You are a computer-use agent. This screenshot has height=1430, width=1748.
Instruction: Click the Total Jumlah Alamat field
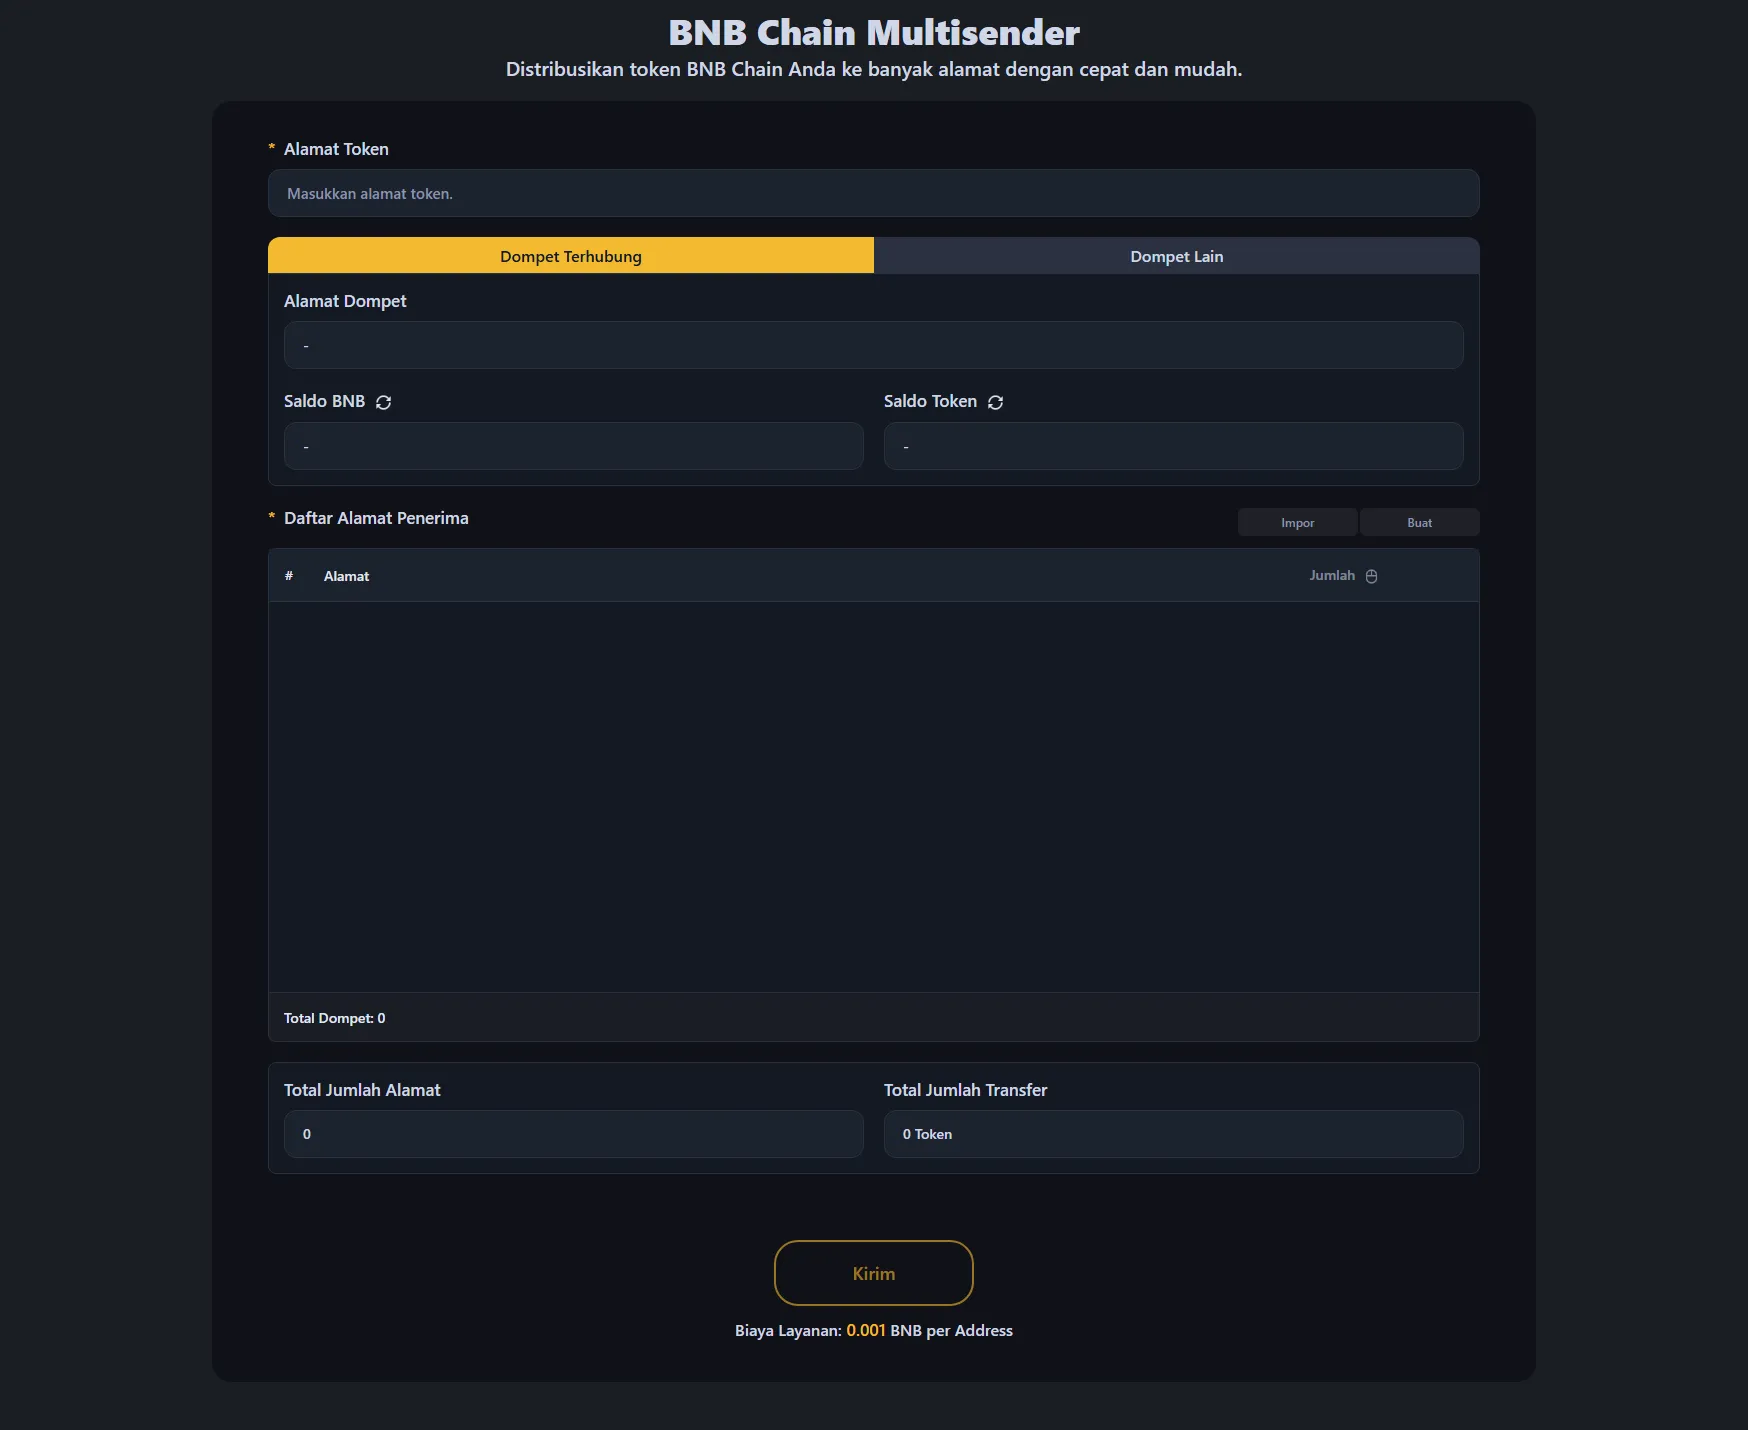(573, 1134)
